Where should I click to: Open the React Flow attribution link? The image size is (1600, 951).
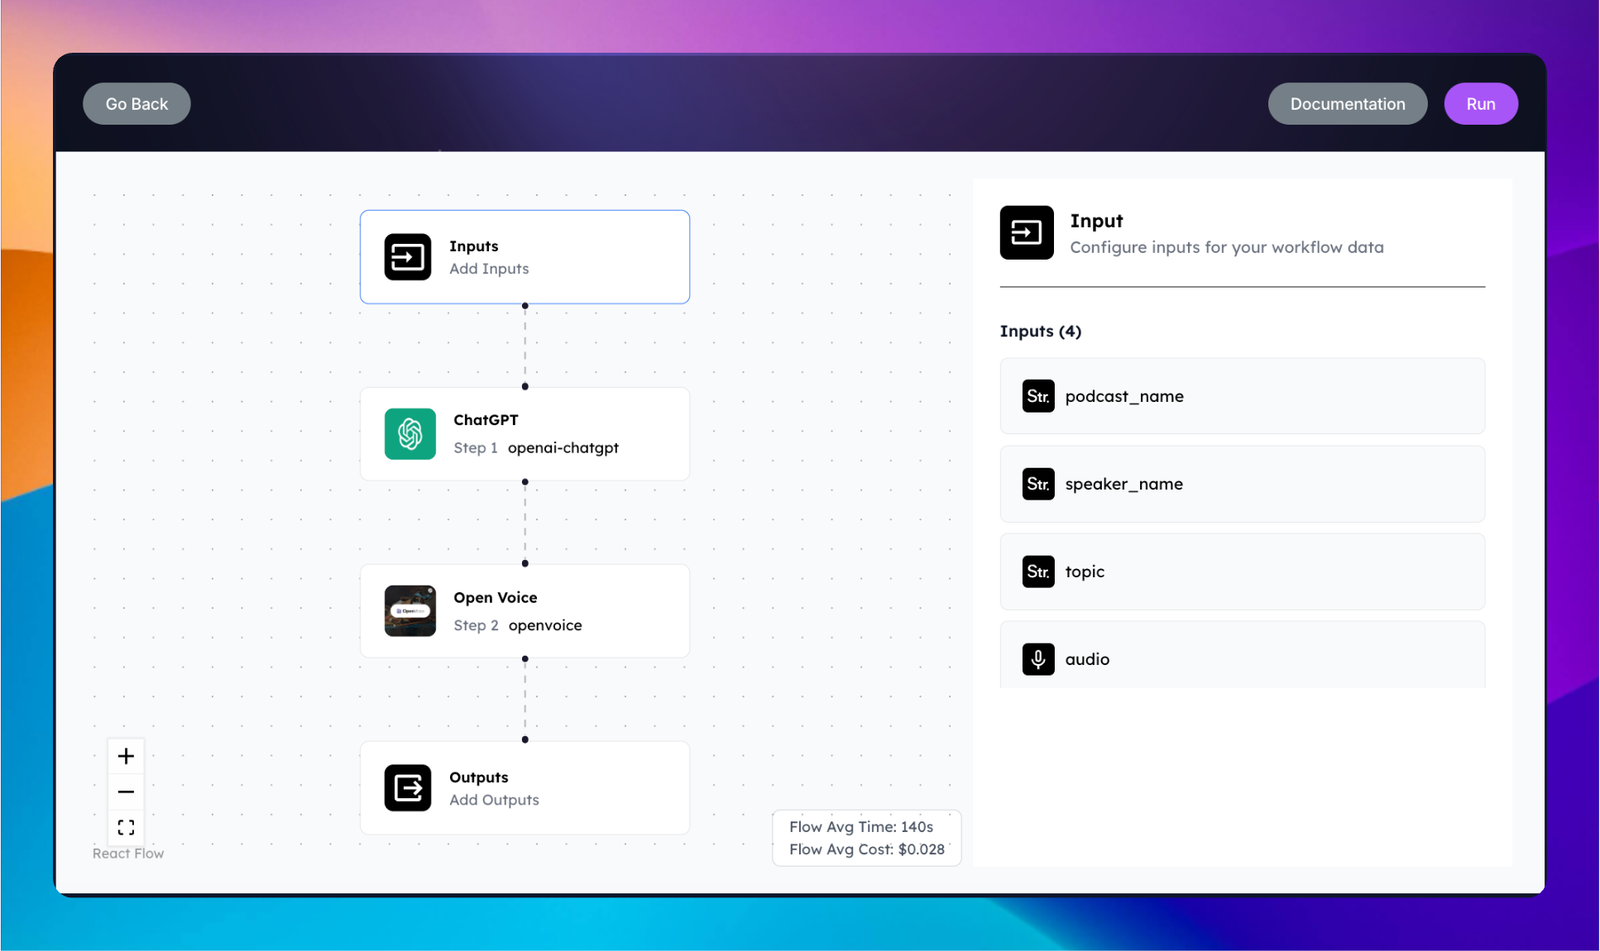tap(128, 853)
